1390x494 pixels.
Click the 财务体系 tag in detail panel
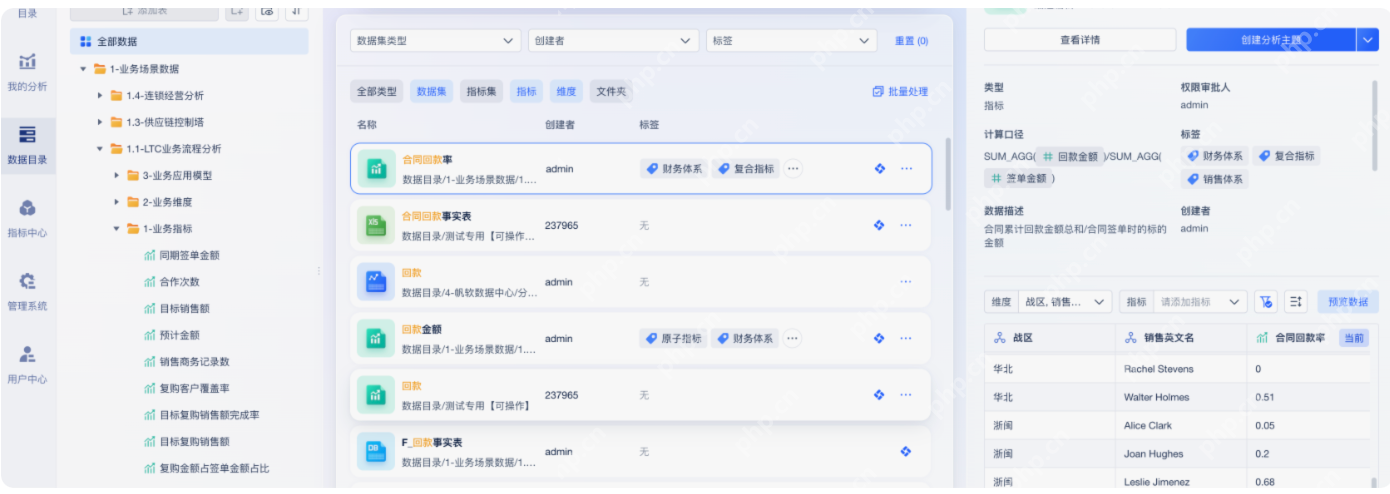point(1214,156)
